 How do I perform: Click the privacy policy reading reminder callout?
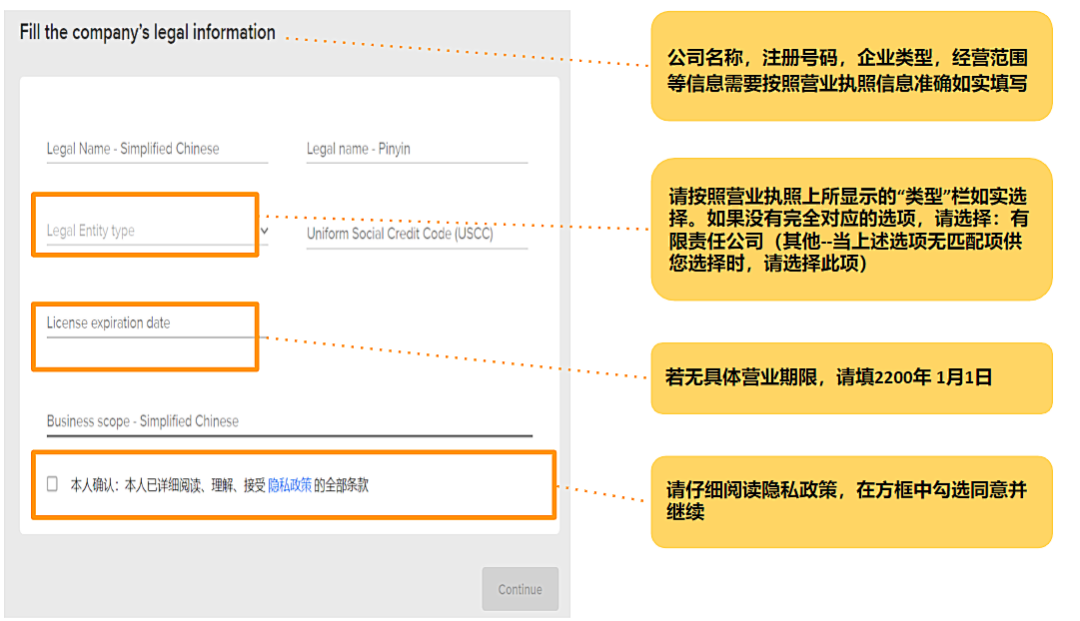pos(852,502)
